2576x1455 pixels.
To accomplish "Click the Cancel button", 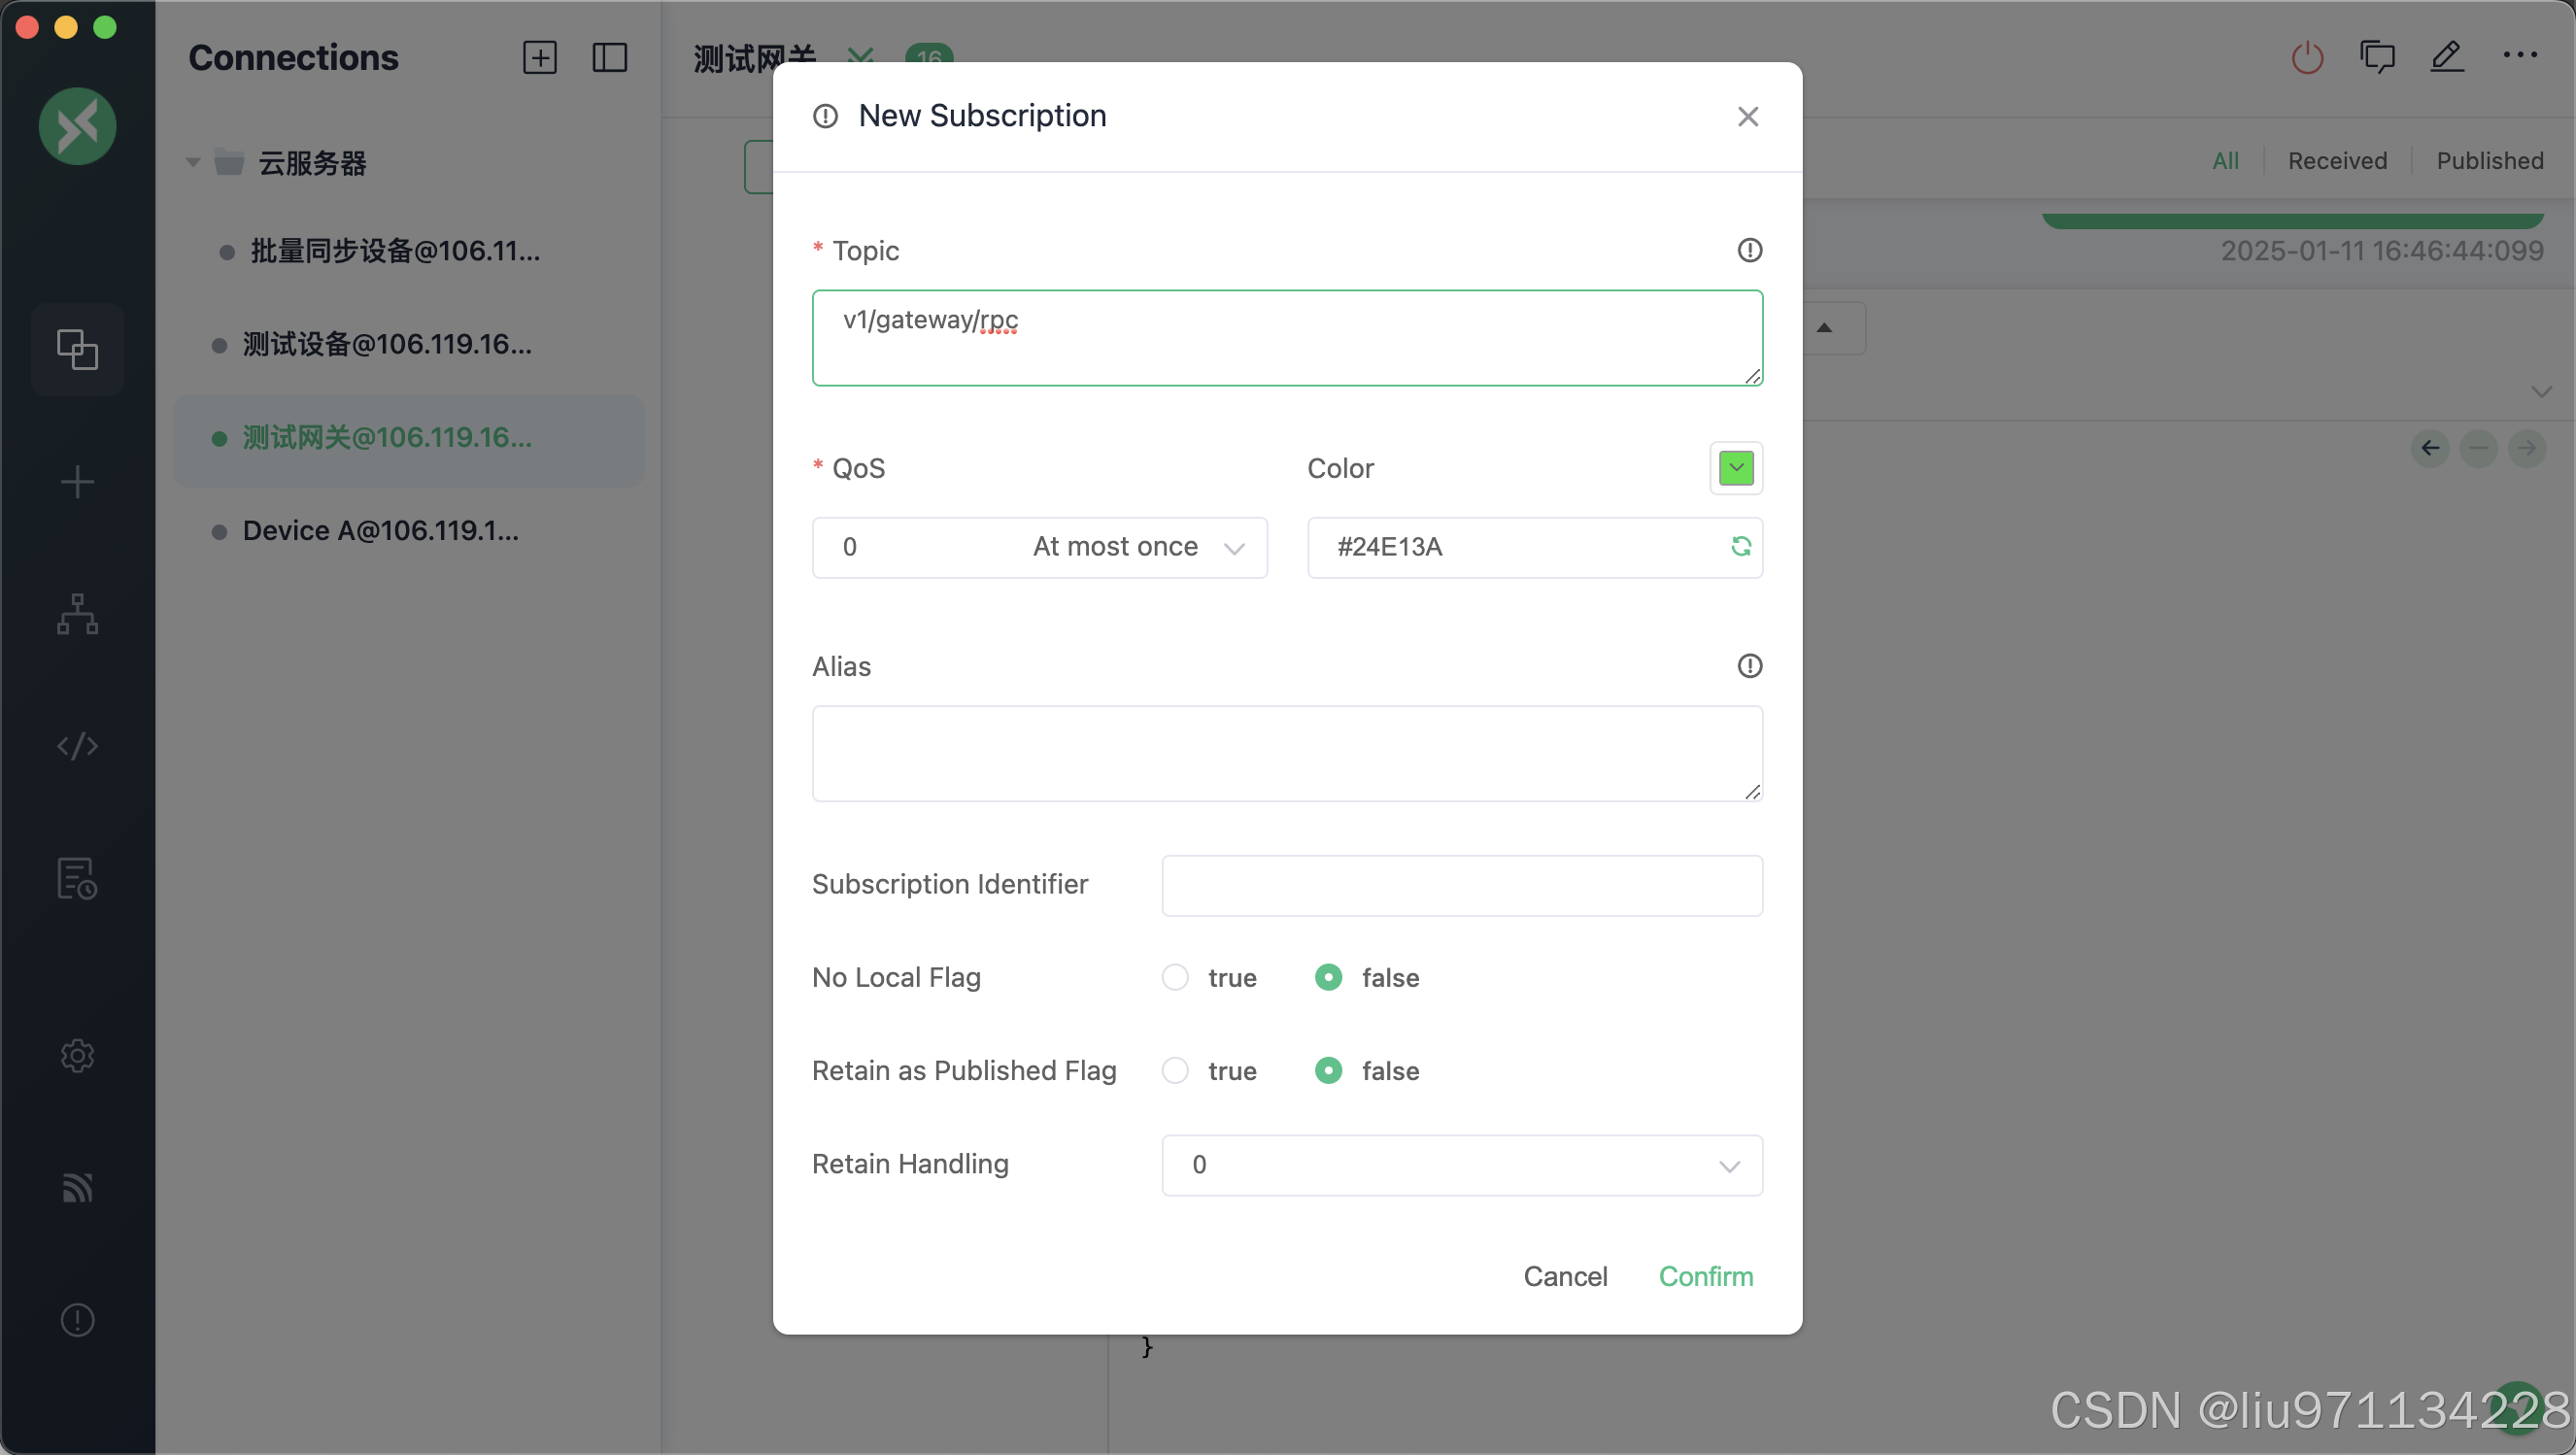I will 1564,1276.
